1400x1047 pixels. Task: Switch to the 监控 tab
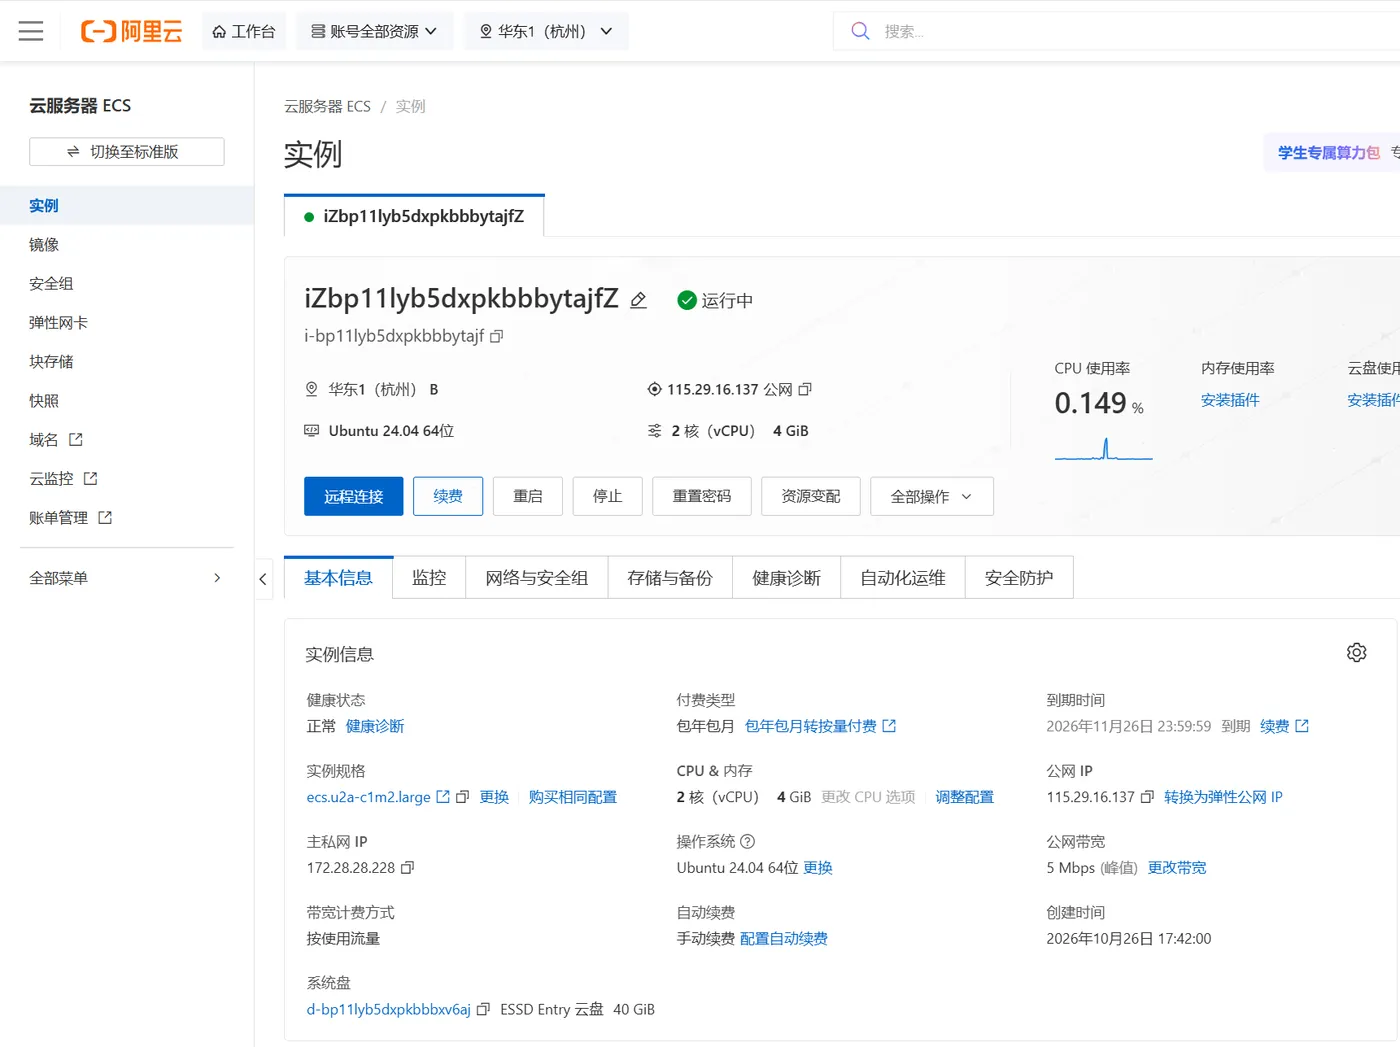429,578
